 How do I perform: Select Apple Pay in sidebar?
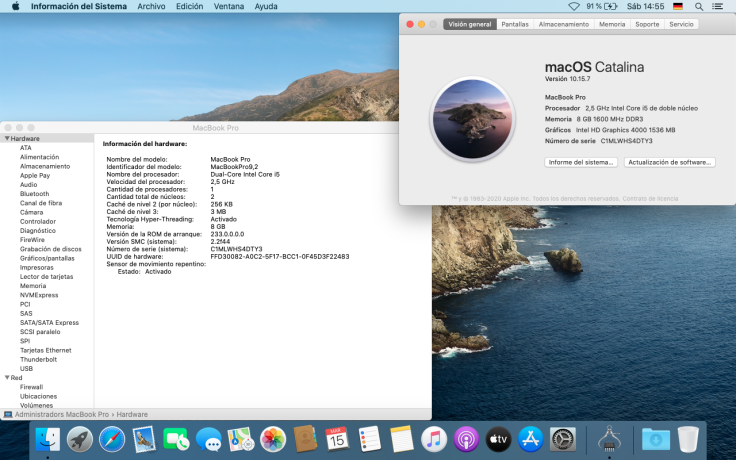(x=35, y=175)
